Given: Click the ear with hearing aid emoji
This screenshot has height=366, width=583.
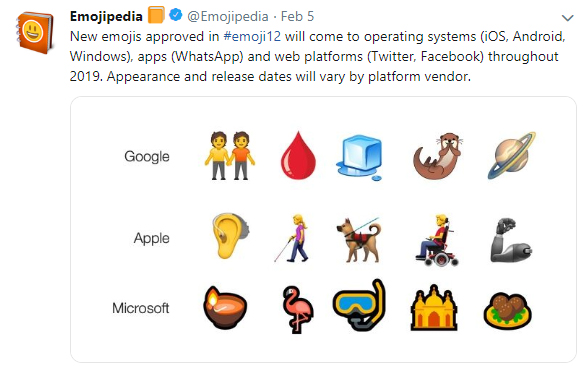Looking at the screenshot, I should click(x=230, y=236).
